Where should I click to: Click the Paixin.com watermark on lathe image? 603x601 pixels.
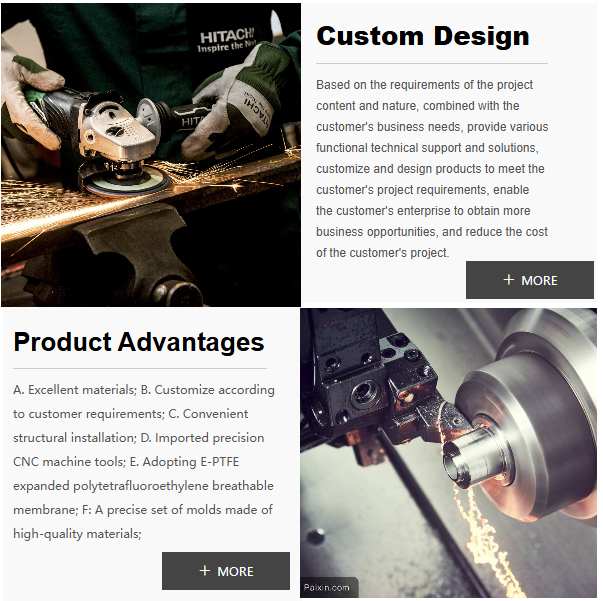(x=326, y=588)
